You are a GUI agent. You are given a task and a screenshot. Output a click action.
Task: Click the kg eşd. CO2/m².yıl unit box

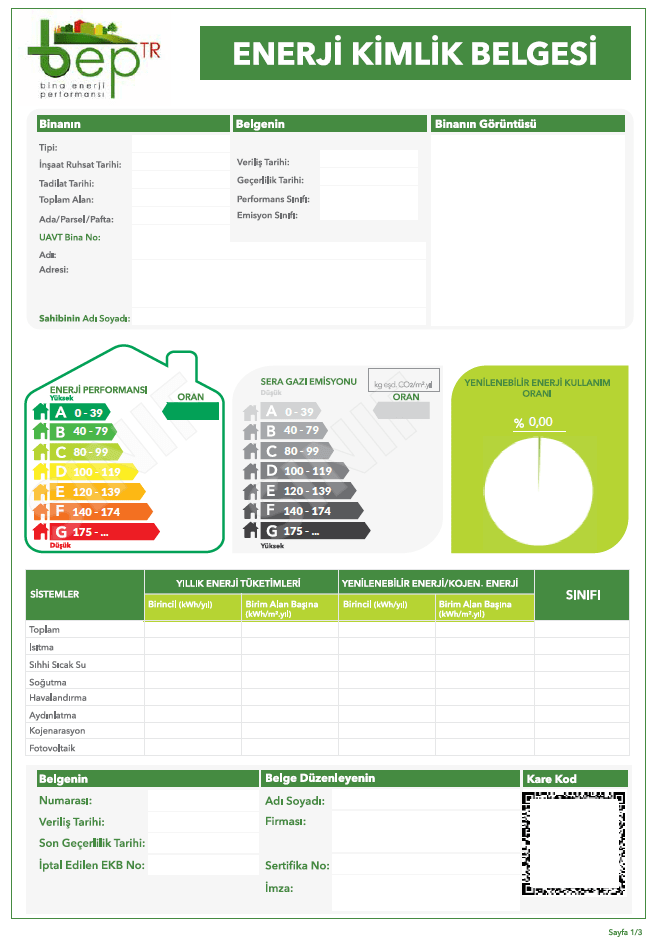pos(403,380)
